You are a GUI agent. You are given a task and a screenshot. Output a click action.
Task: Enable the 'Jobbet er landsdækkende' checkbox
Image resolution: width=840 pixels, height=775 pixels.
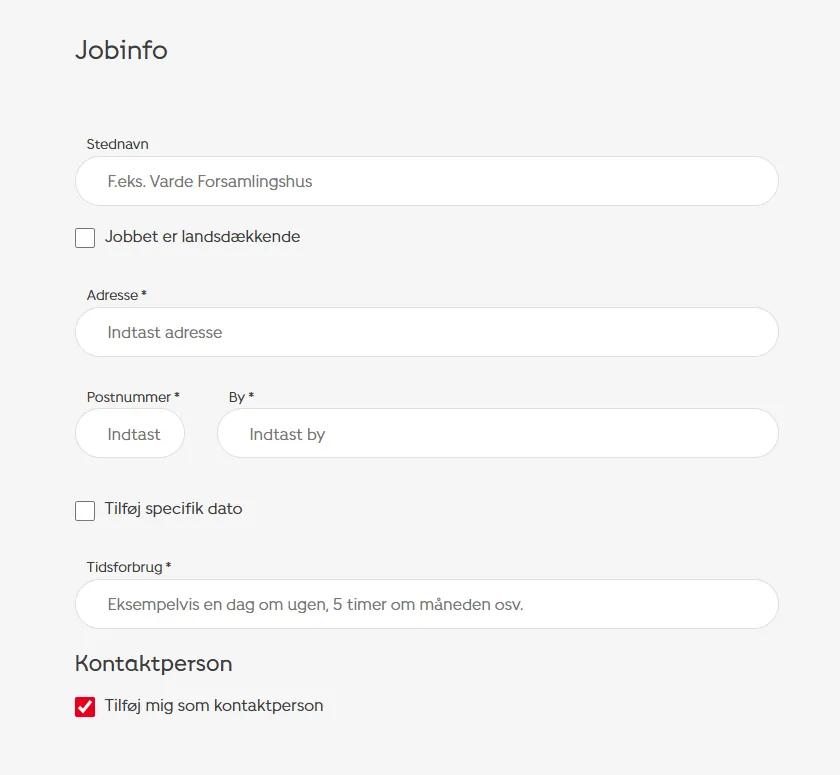pos(85,238)
